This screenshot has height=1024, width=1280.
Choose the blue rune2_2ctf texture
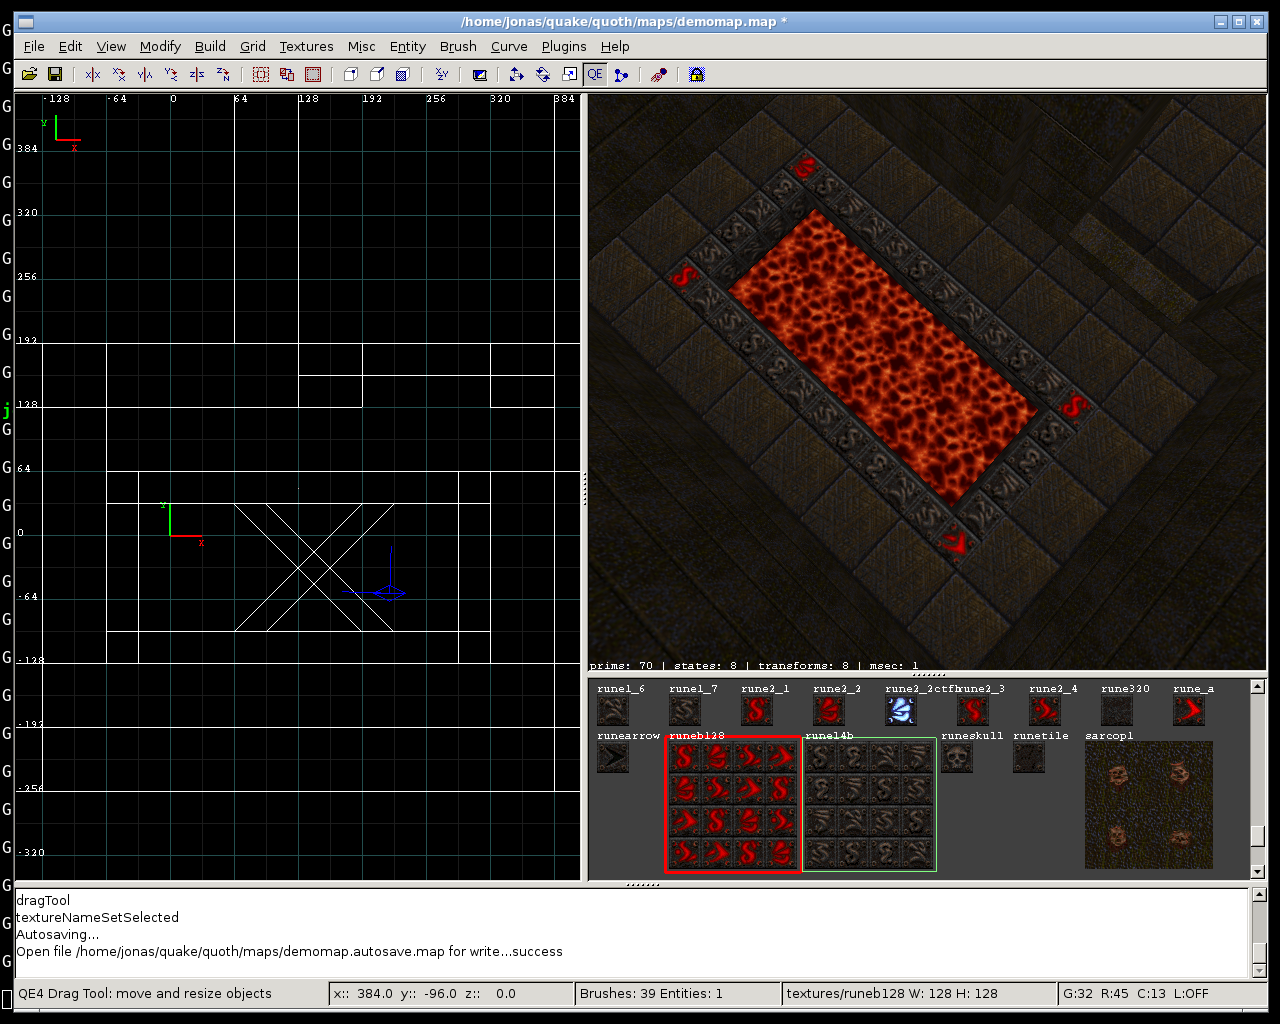901,711
